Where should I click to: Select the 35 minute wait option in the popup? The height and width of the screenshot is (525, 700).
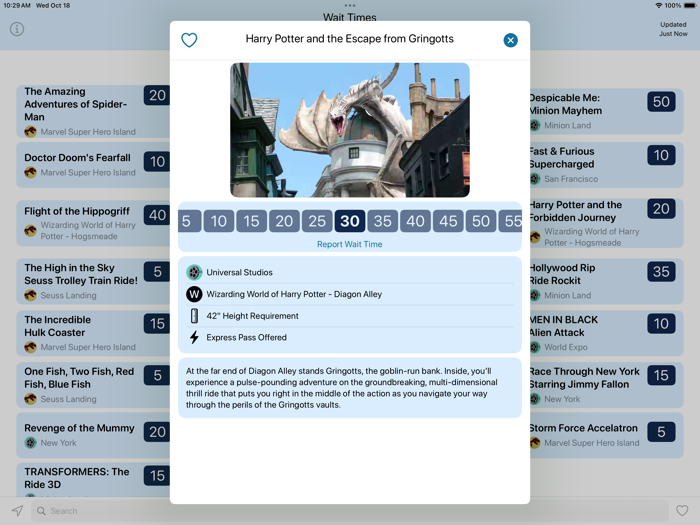click(383, 221)
